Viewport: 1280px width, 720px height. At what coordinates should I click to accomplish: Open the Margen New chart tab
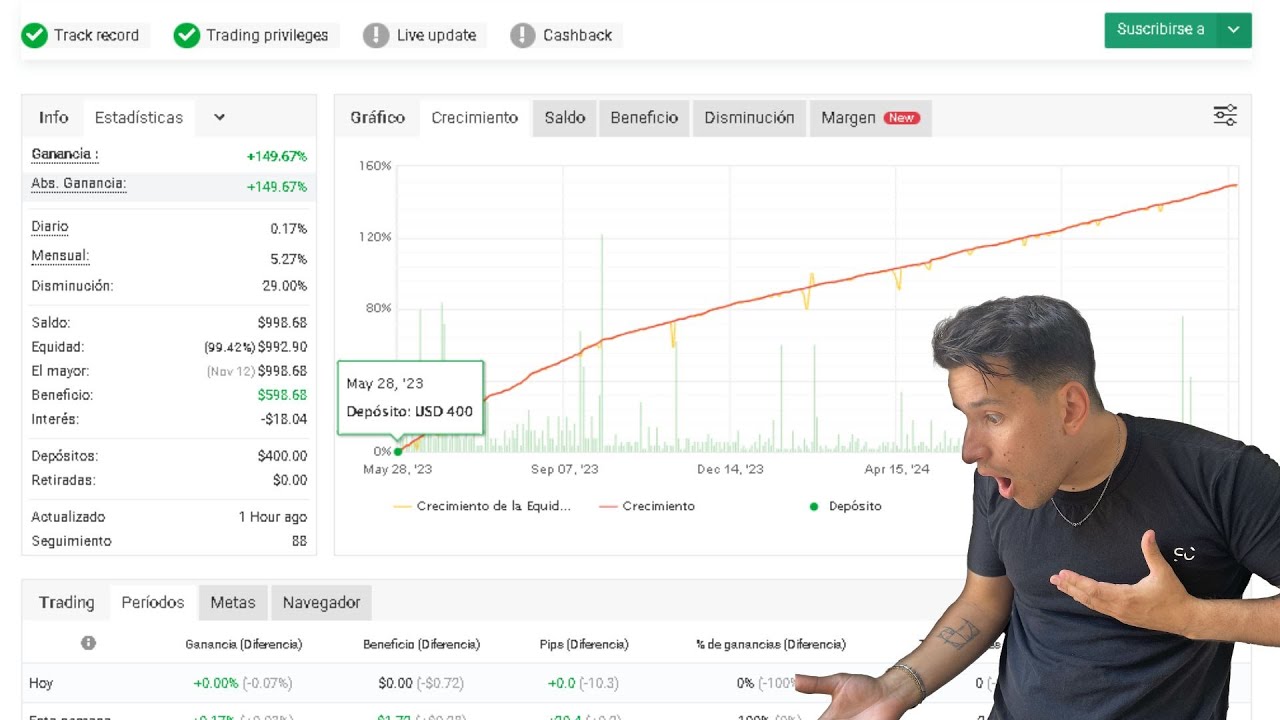pyautogui.click(x=870, y=117)
